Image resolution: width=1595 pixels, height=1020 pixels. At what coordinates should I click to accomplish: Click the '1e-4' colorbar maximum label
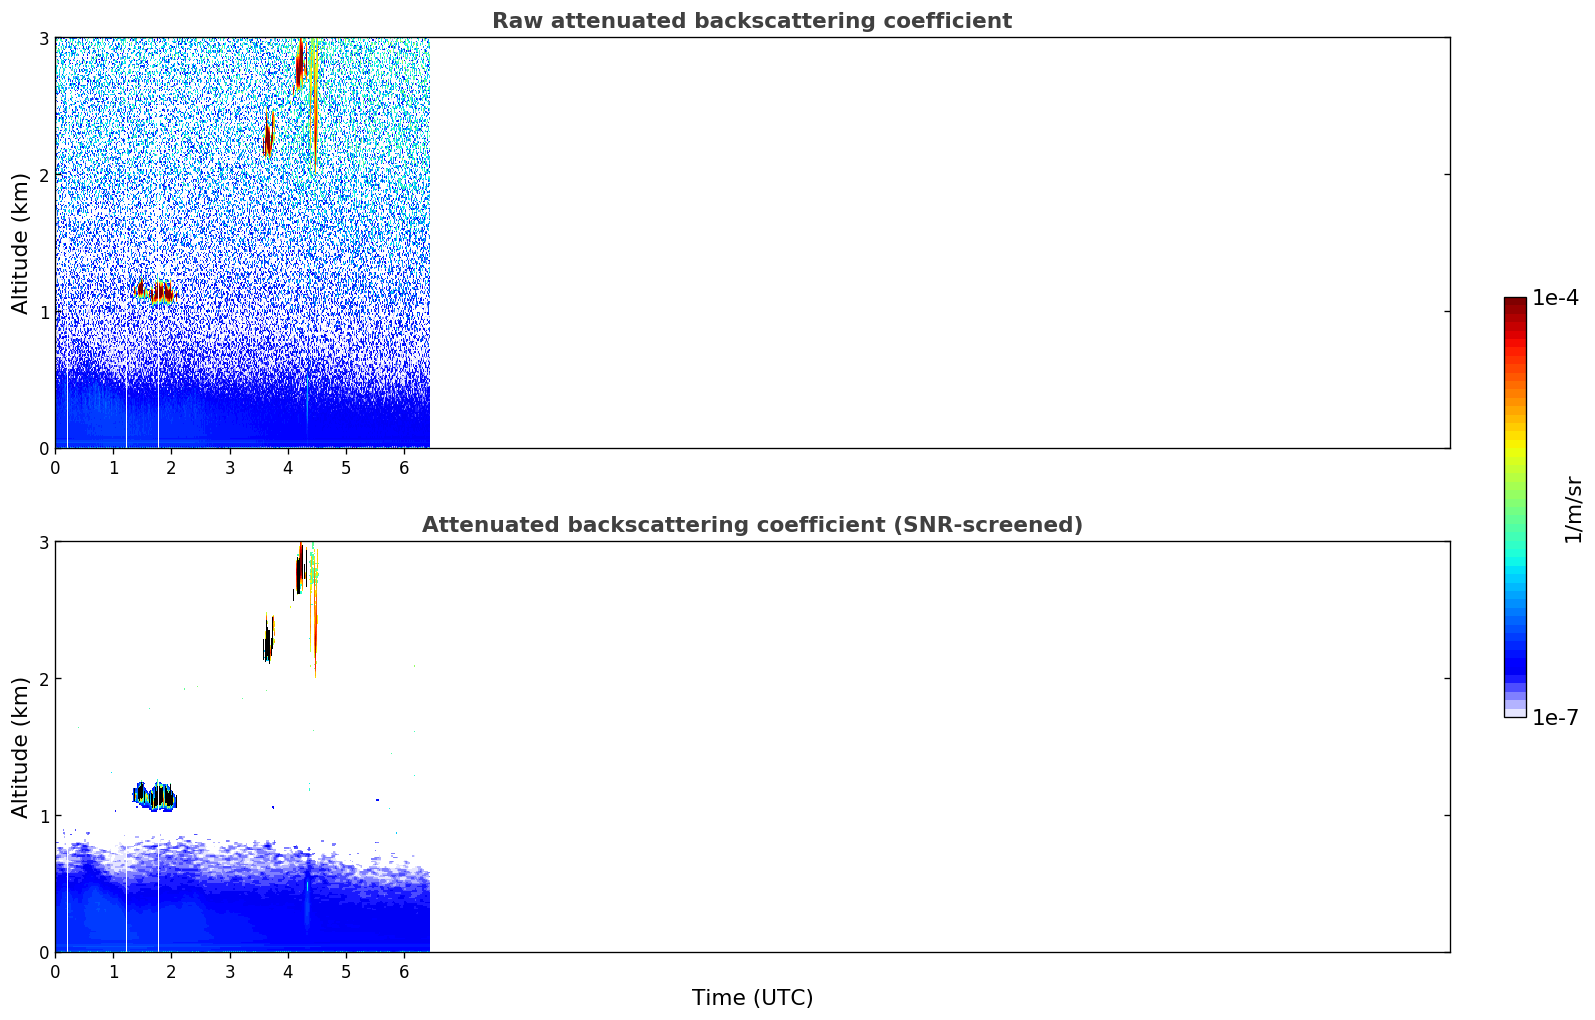pyautogui.click(x=1555, y=298)
